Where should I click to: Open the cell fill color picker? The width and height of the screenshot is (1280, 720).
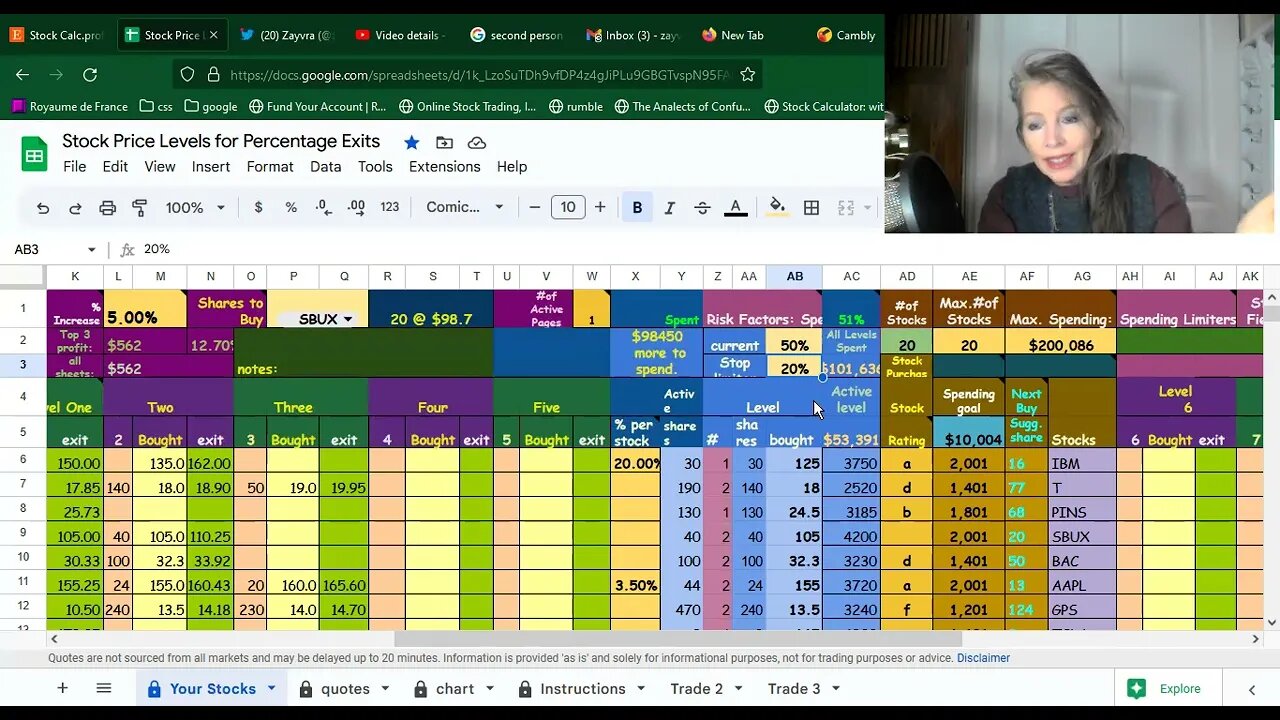pyautogui.click(x=777, y=208)
